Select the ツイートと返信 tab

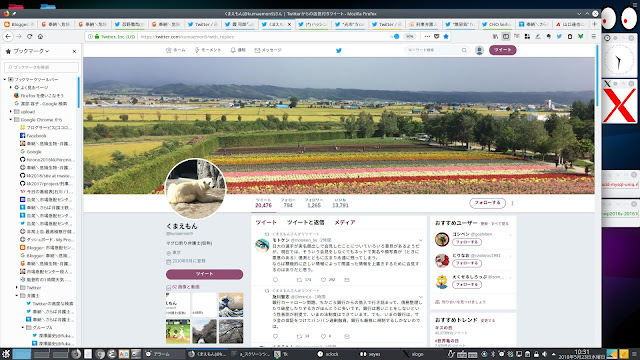[305, 222]
